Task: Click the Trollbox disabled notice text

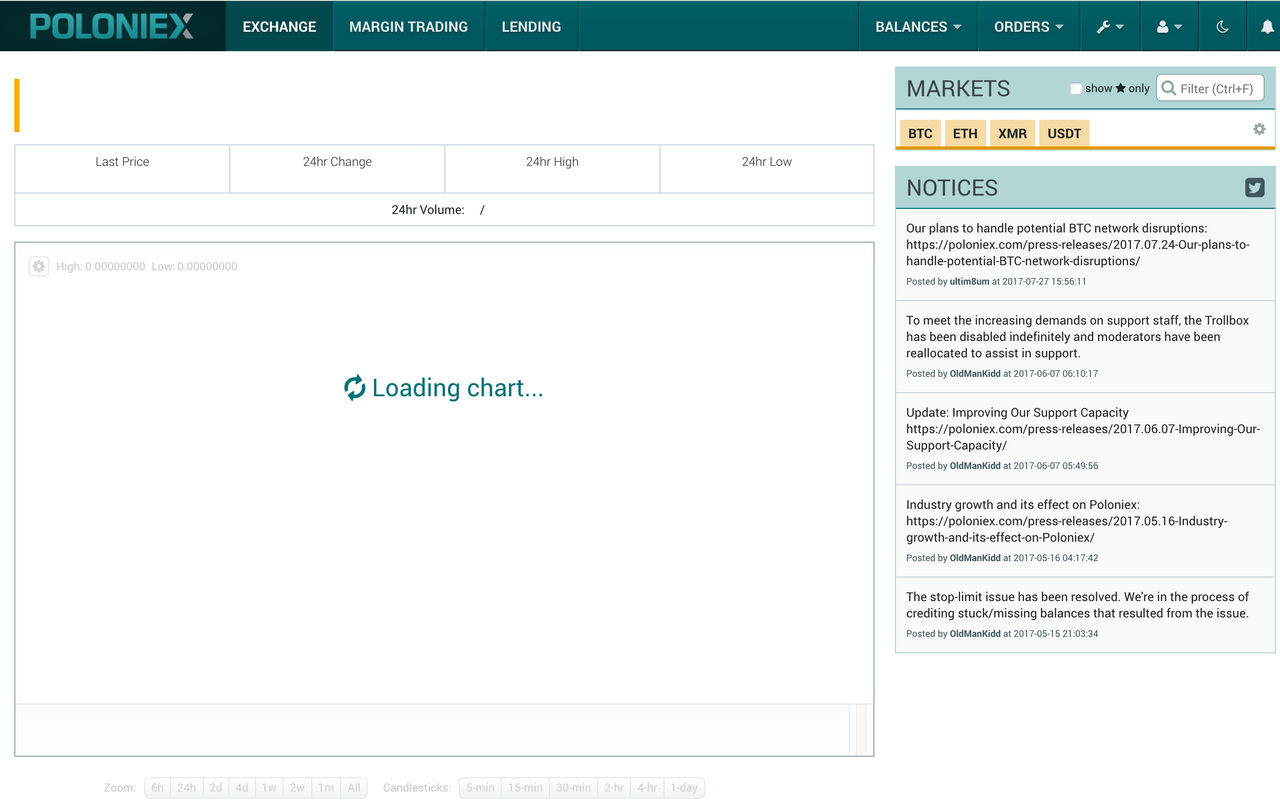Action: point(1077,337)
